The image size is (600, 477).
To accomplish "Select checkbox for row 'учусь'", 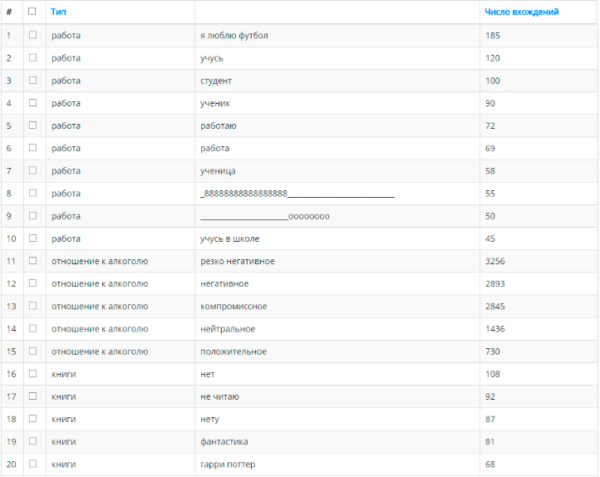I will click(x=33, y=58).
